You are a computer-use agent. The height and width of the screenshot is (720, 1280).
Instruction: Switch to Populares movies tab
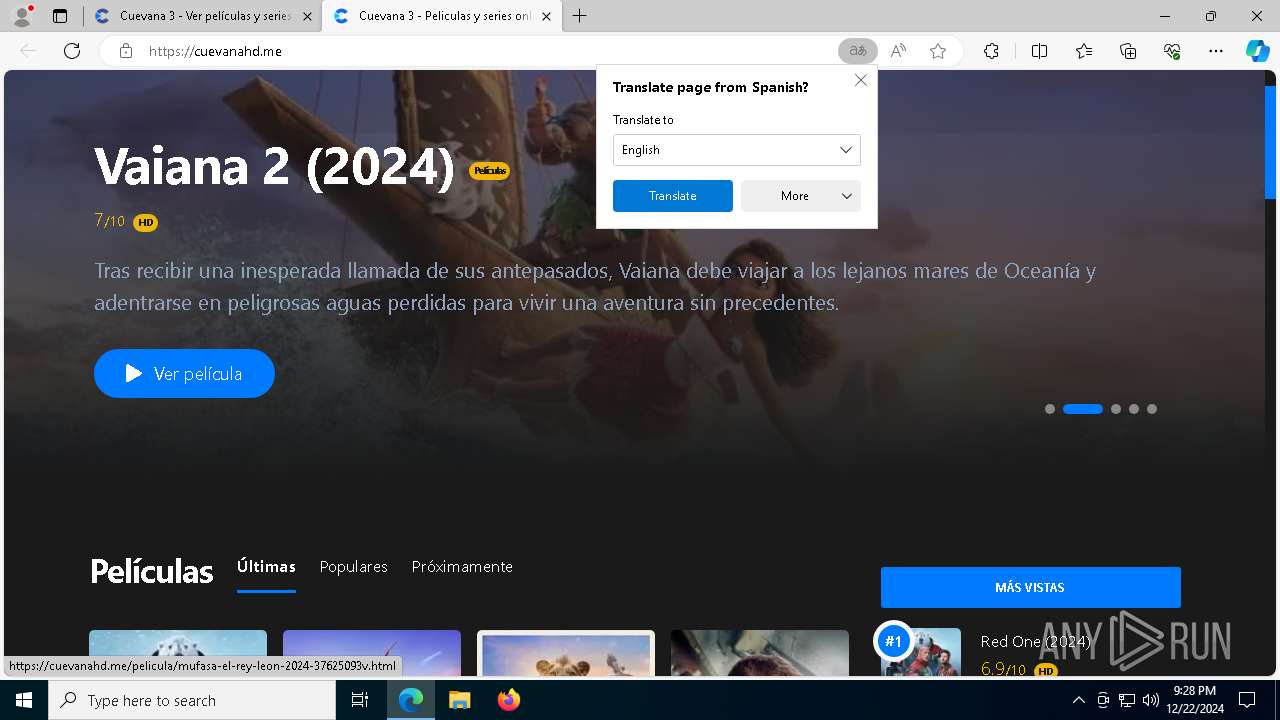(353, 567)
